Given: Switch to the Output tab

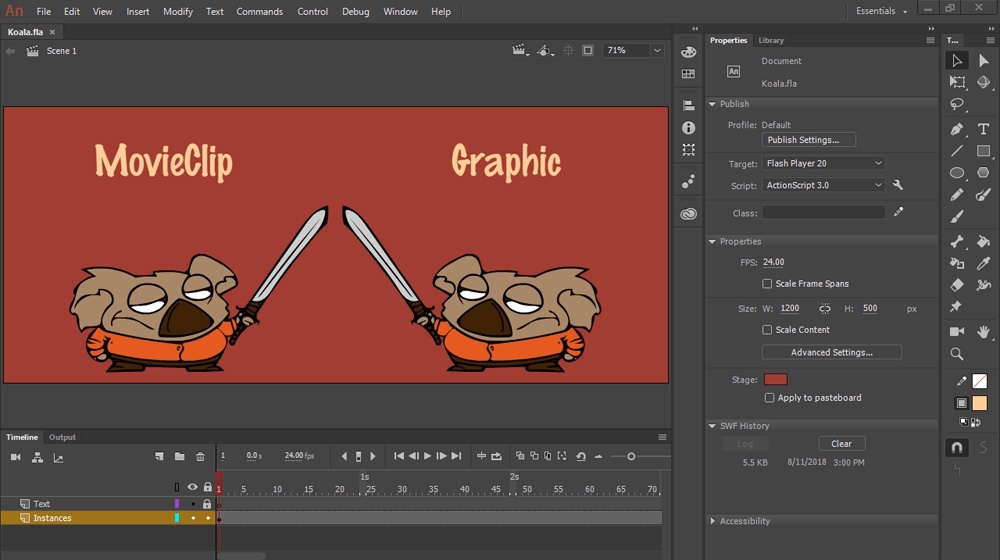Looking at the screenshot, I should [62, 437].
